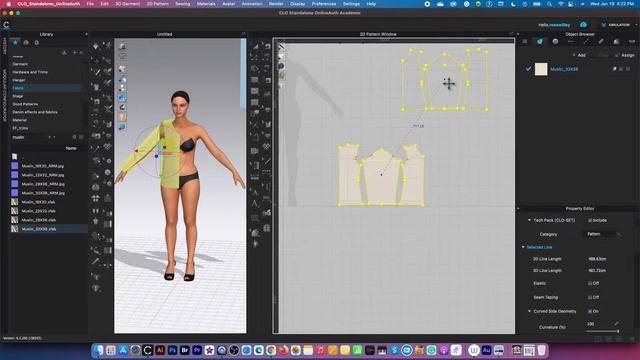Open the History side tab

pyautogui.click(x=4, y=47)
